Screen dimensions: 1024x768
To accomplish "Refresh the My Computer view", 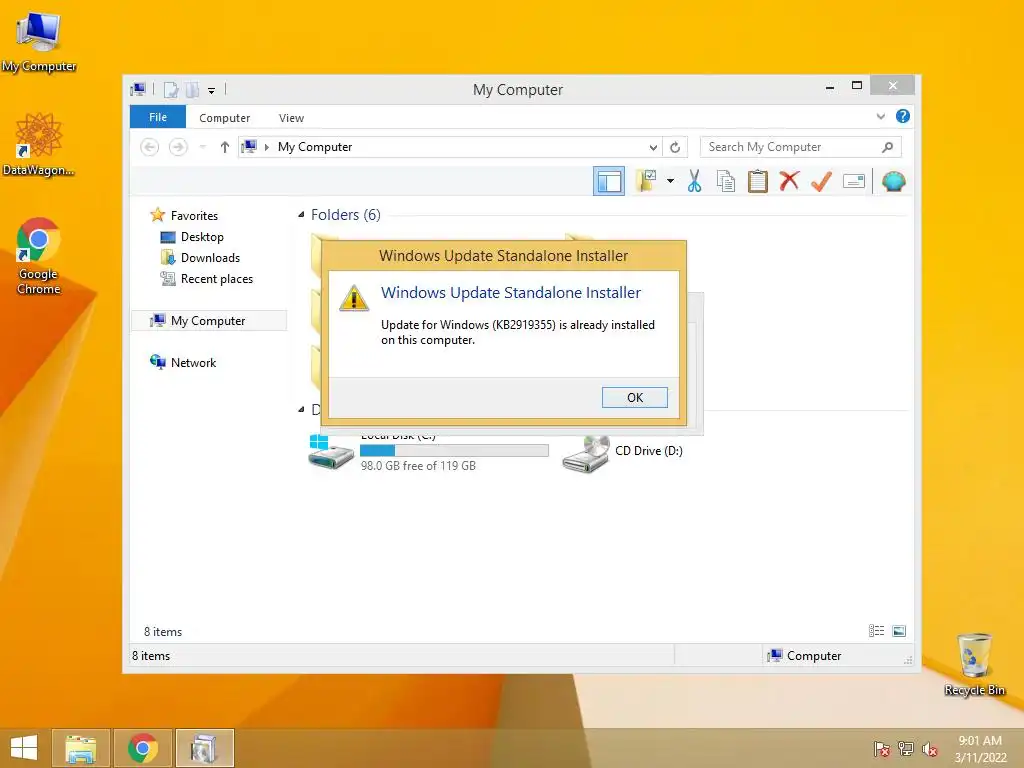I will point(675,148).
